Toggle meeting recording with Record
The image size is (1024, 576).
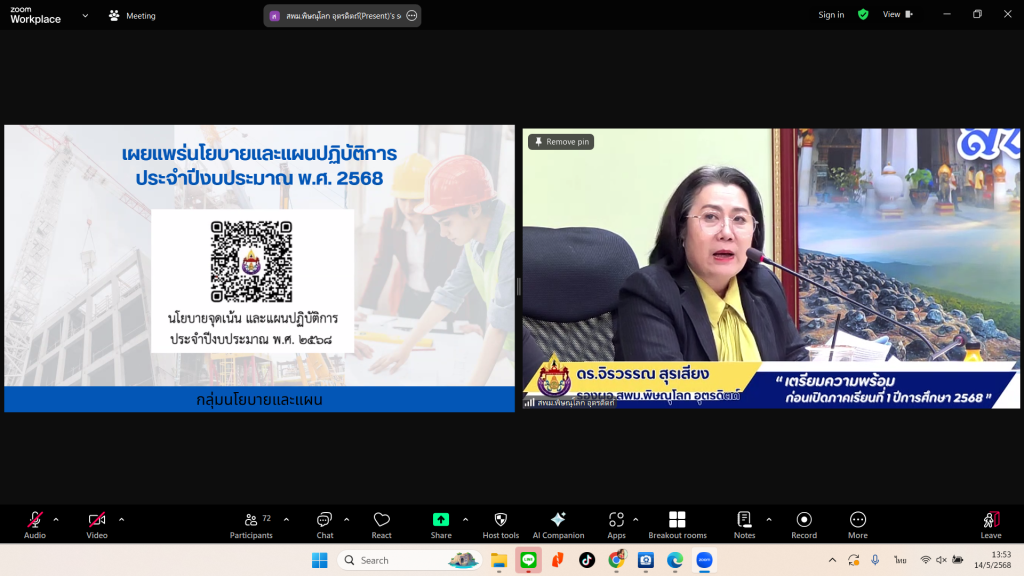click(804, 524)
